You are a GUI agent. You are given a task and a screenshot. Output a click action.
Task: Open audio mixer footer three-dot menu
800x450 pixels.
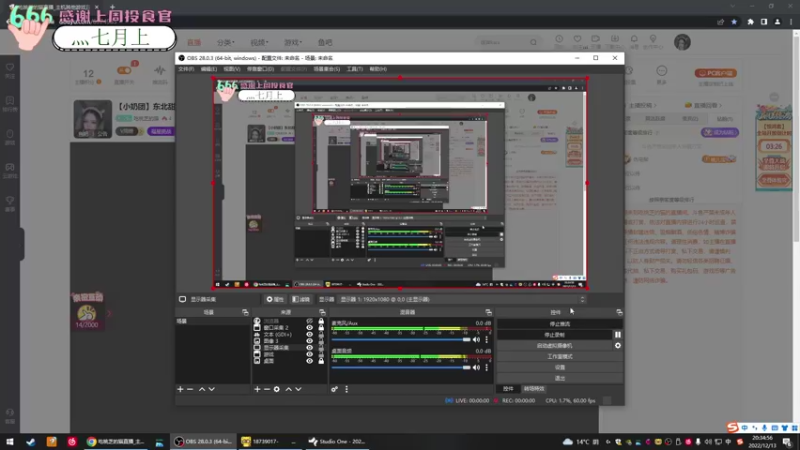346,389
